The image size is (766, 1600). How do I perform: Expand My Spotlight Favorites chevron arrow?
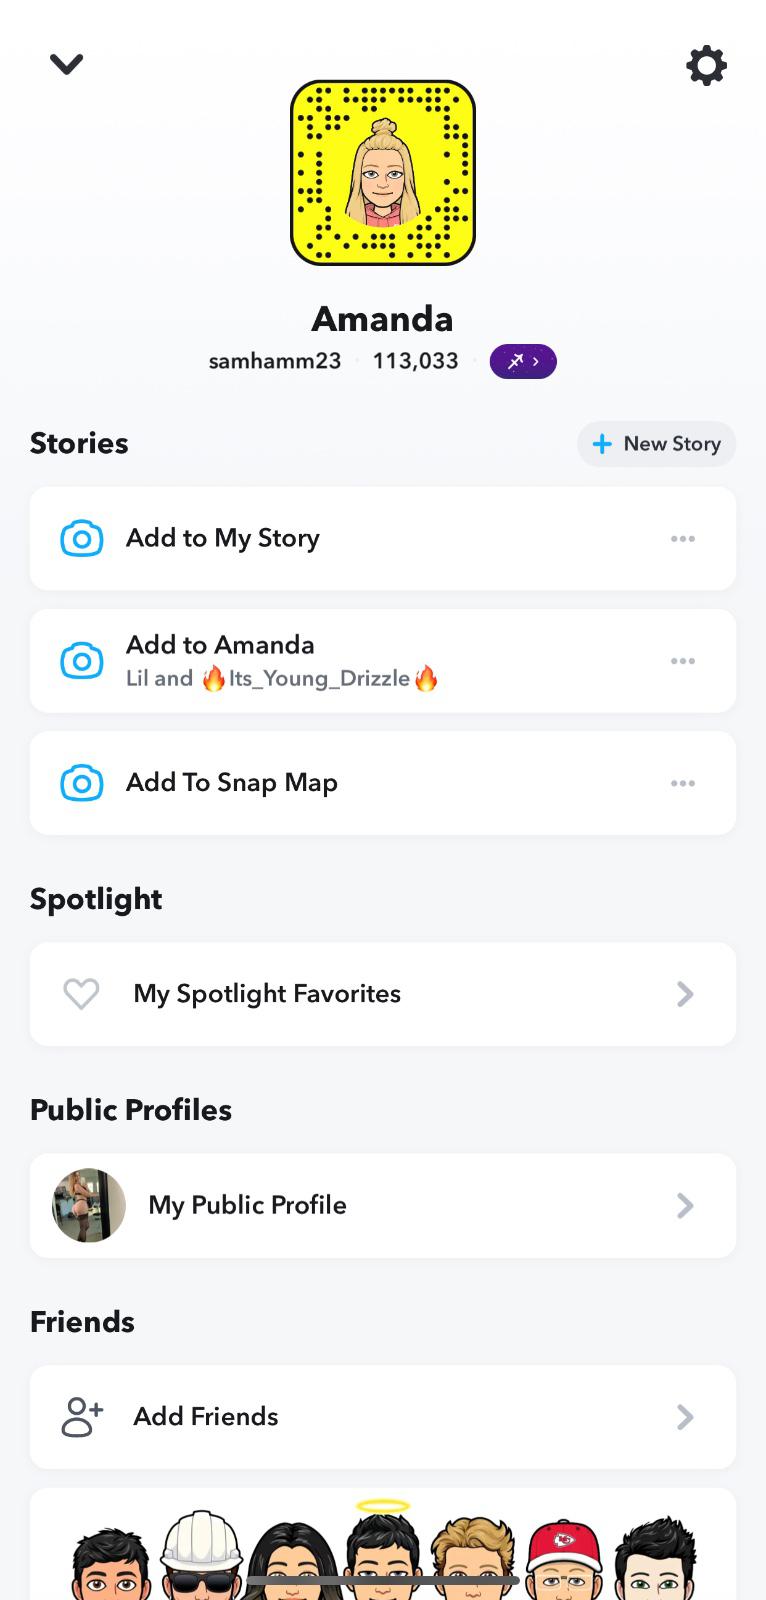point(685,994)
